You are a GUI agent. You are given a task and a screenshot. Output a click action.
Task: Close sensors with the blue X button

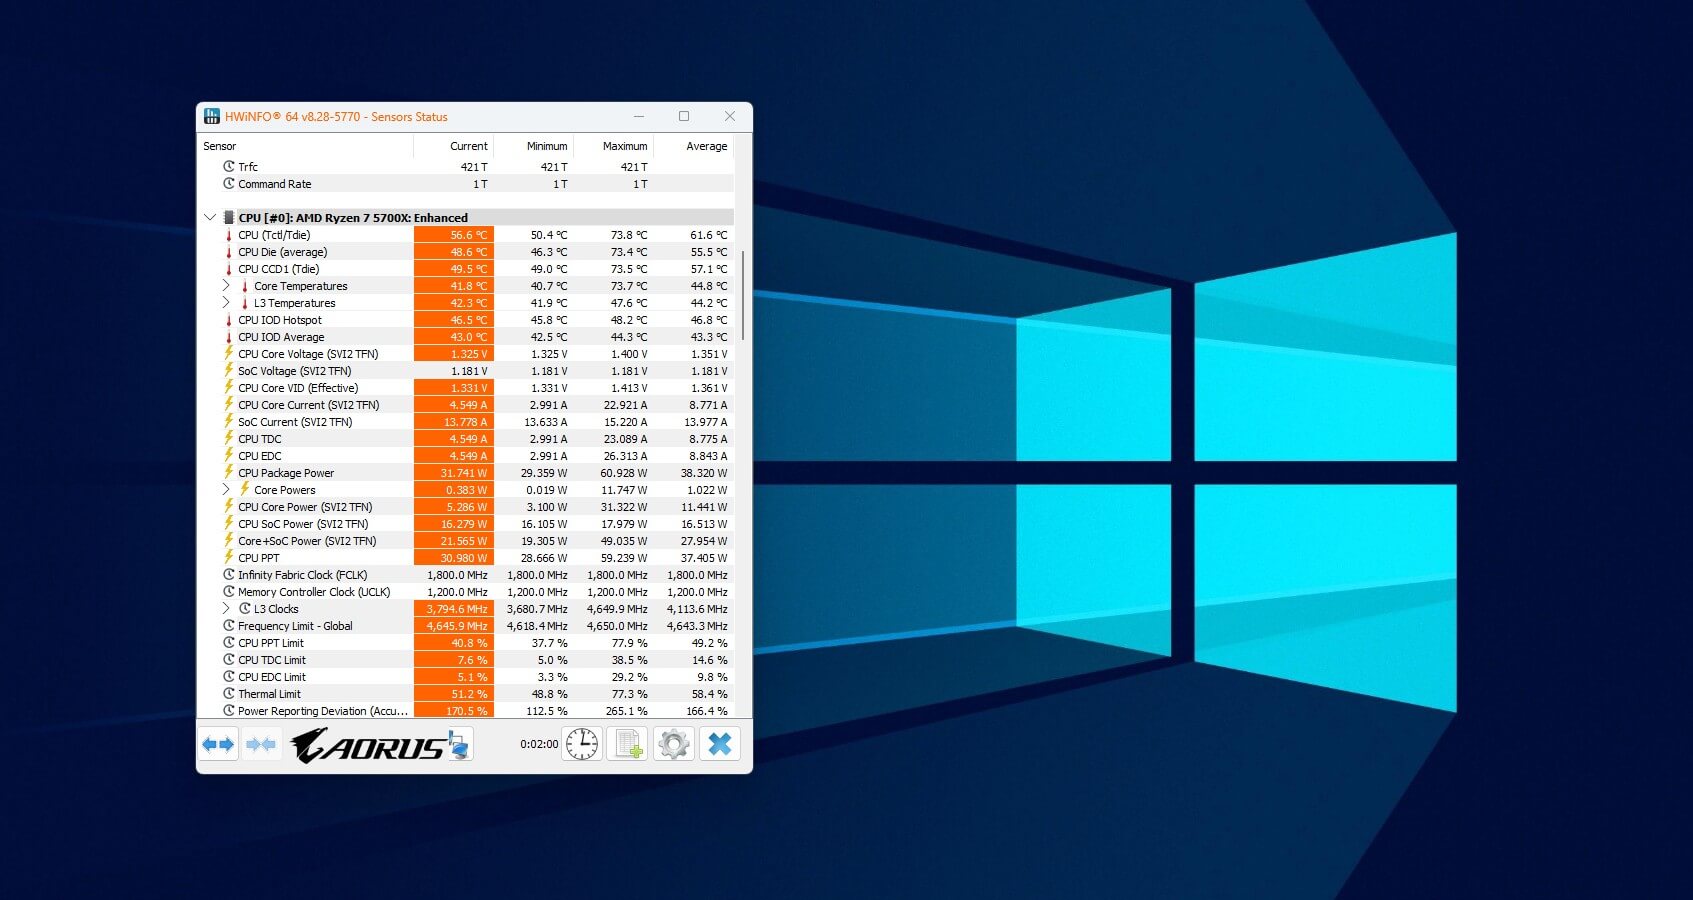coord(720,744)
